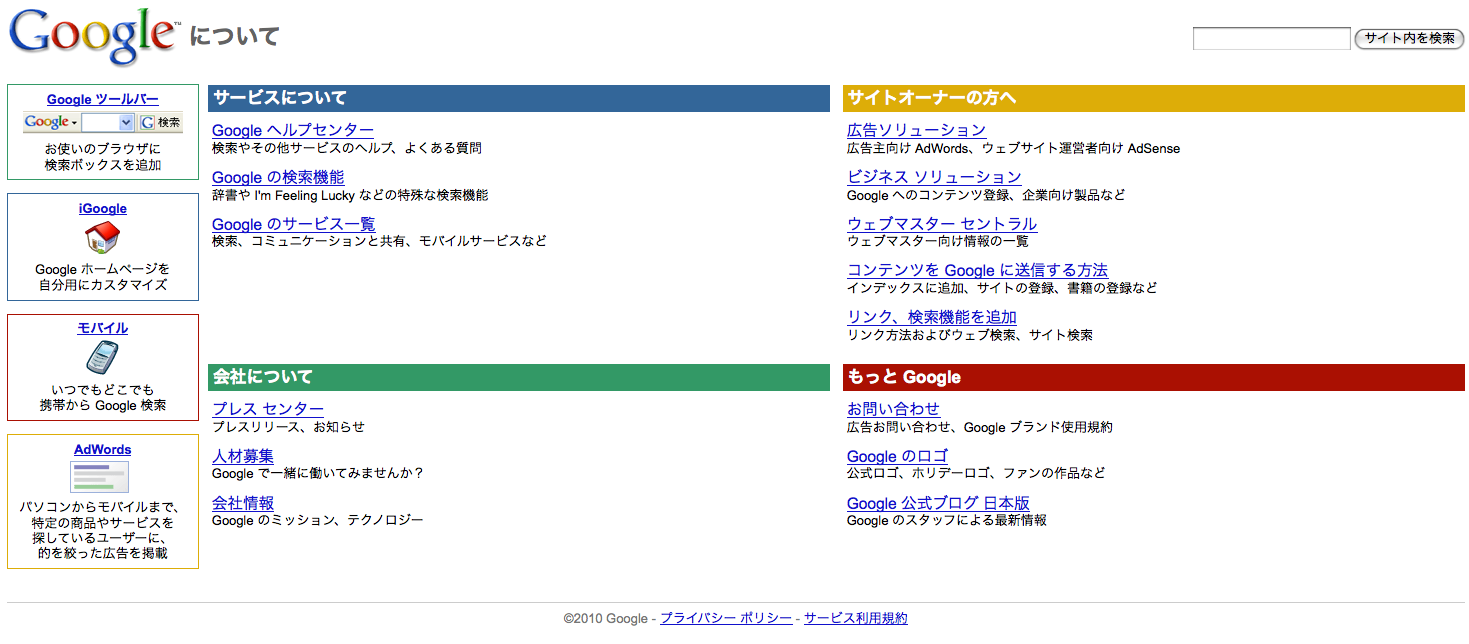Open リンク、検索機能を追加 link
Screen dimensions: 1469x644
[x=932, y=317]
